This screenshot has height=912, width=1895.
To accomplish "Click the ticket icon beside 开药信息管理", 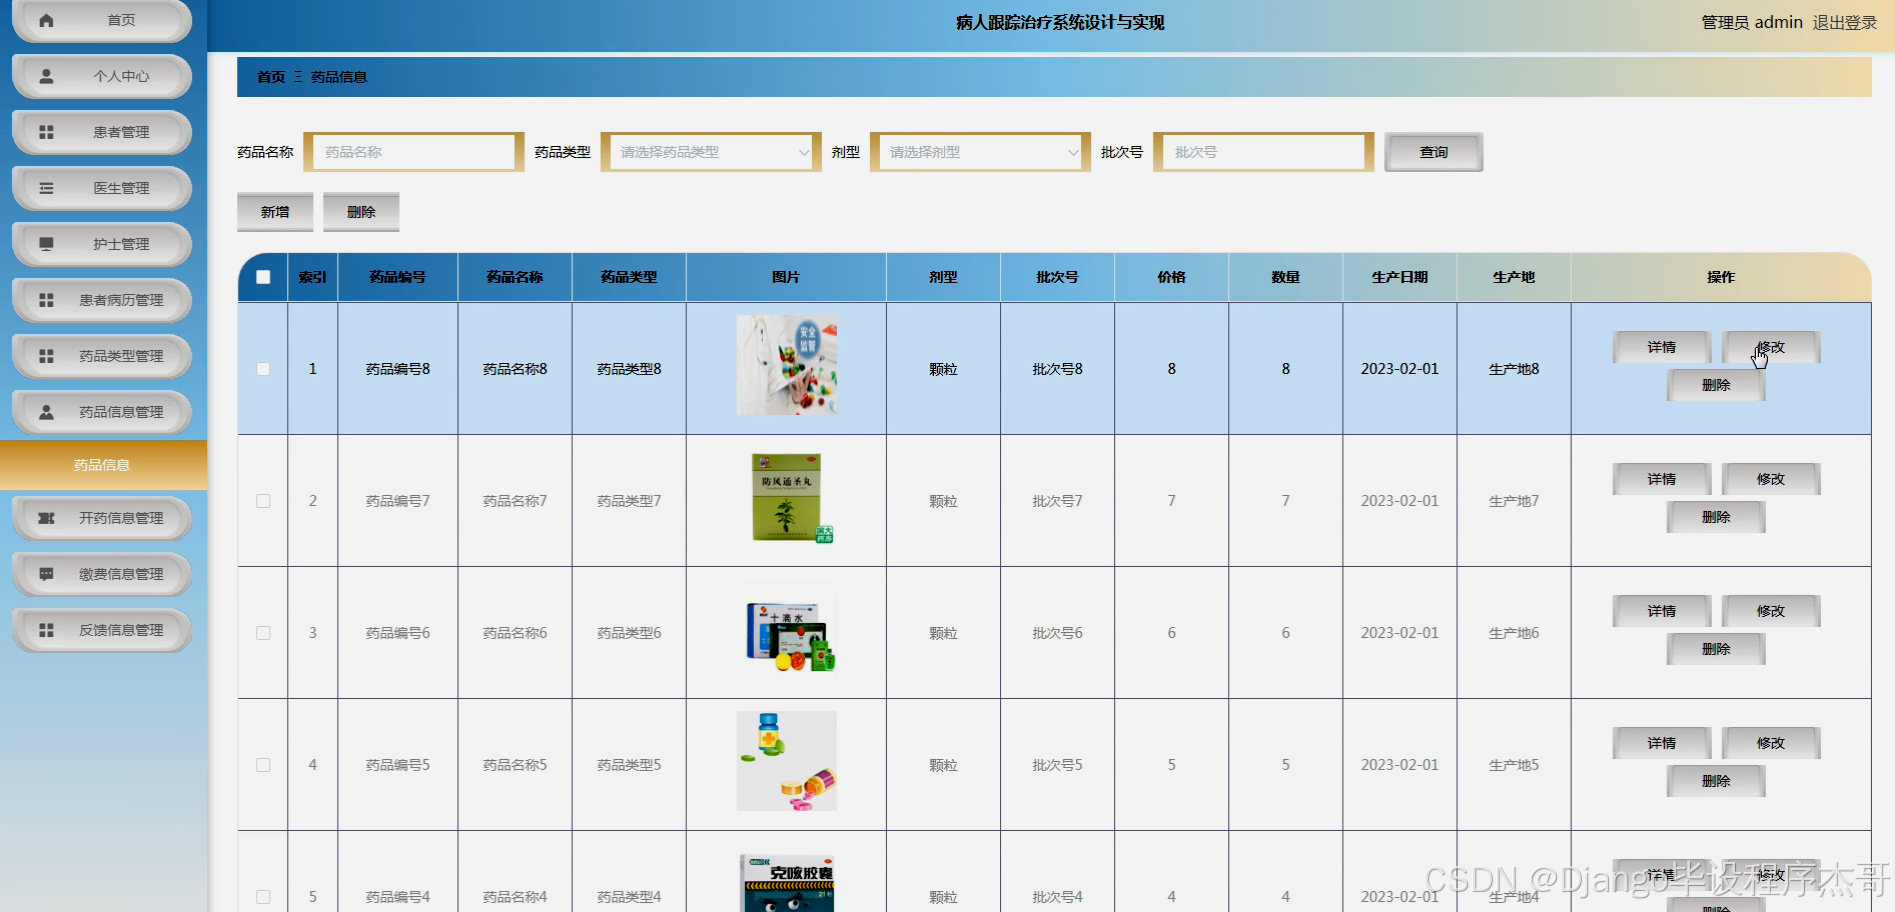I will [x=46, y=518].
